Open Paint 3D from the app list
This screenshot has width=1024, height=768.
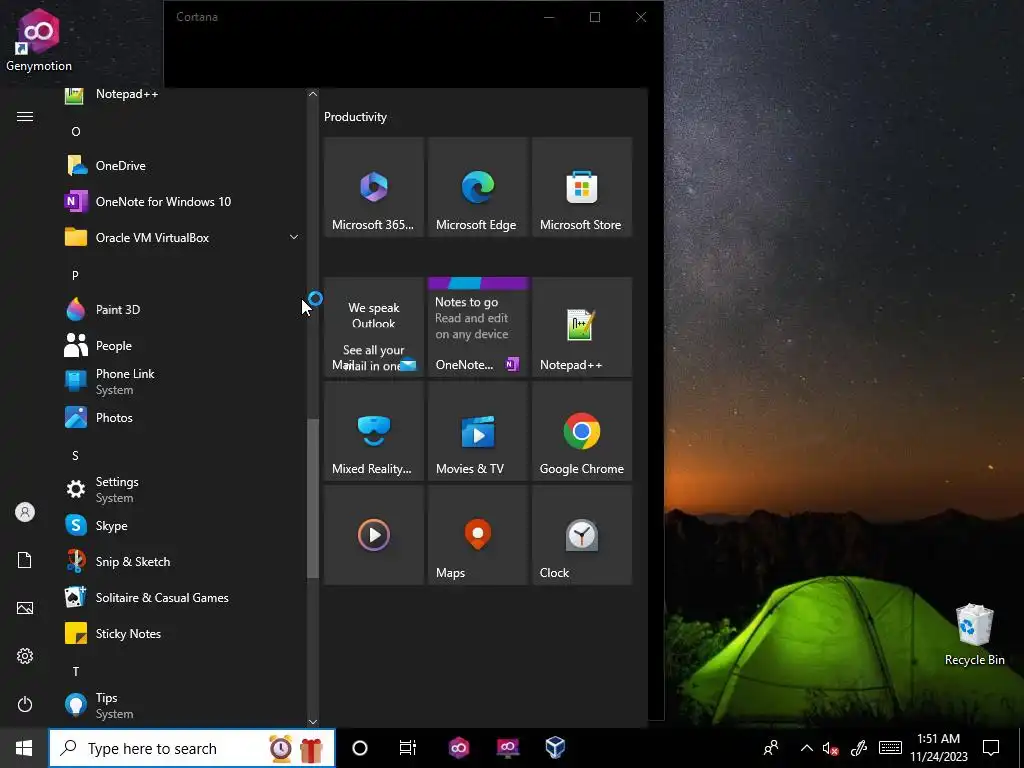click(x=183, y=310)
